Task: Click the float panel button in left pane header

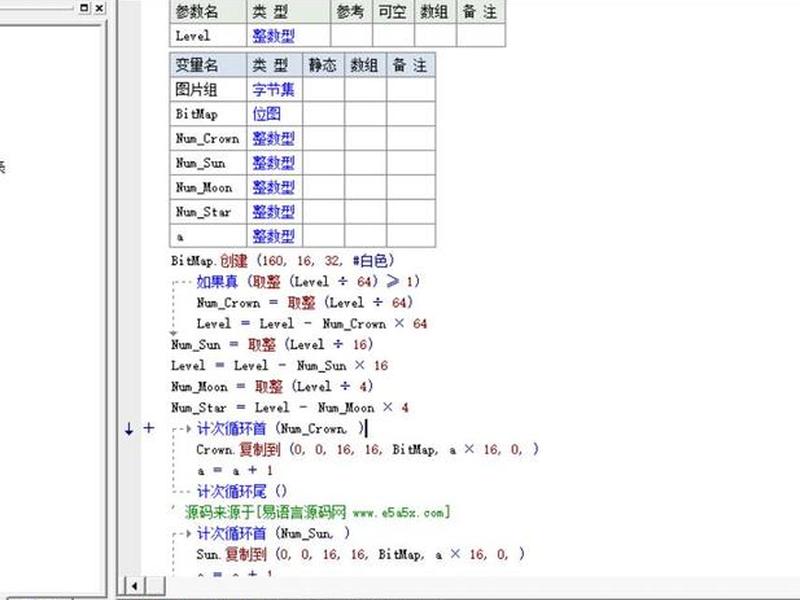Action: (x=85, y=8)
